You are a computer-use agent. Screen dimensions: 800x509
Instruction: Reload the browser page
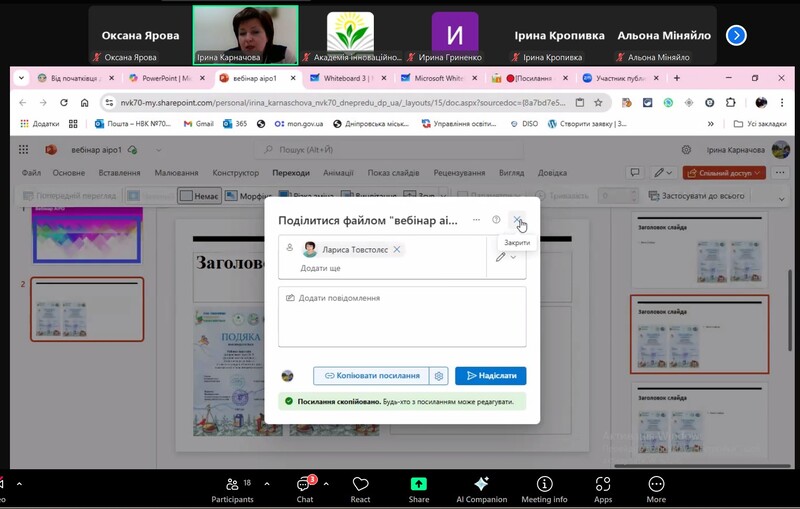click(x=64, y=103)
